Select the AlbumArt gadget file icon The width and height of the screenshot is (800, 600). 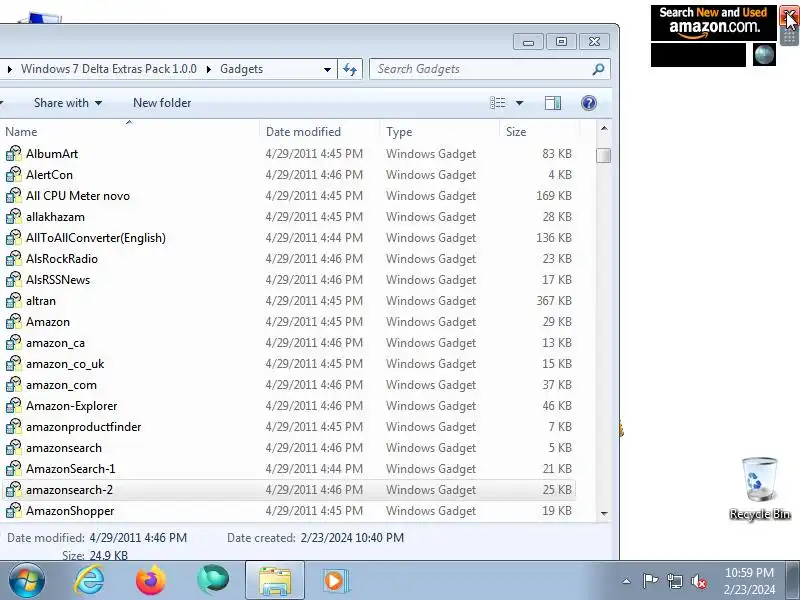tap(14, 154)
